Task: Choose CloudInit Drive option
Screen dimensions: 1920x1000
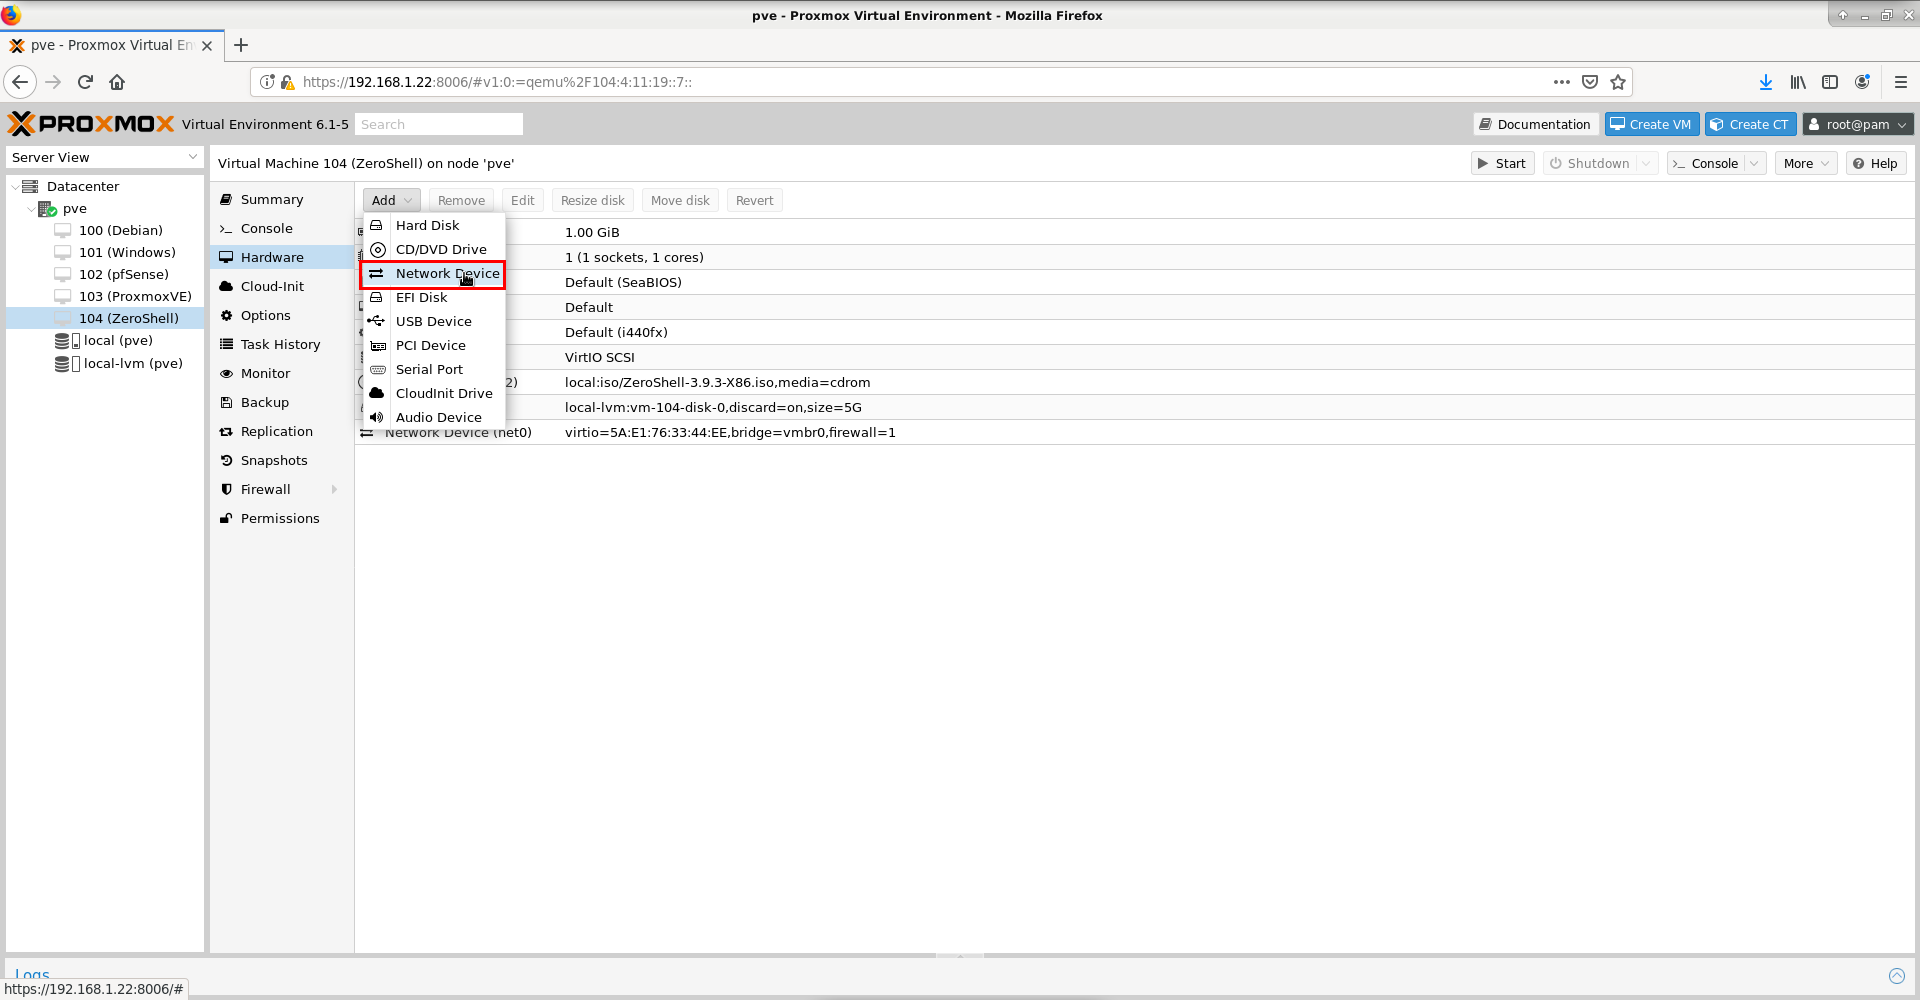Action: pyautogui.click(x=433, y=393)
